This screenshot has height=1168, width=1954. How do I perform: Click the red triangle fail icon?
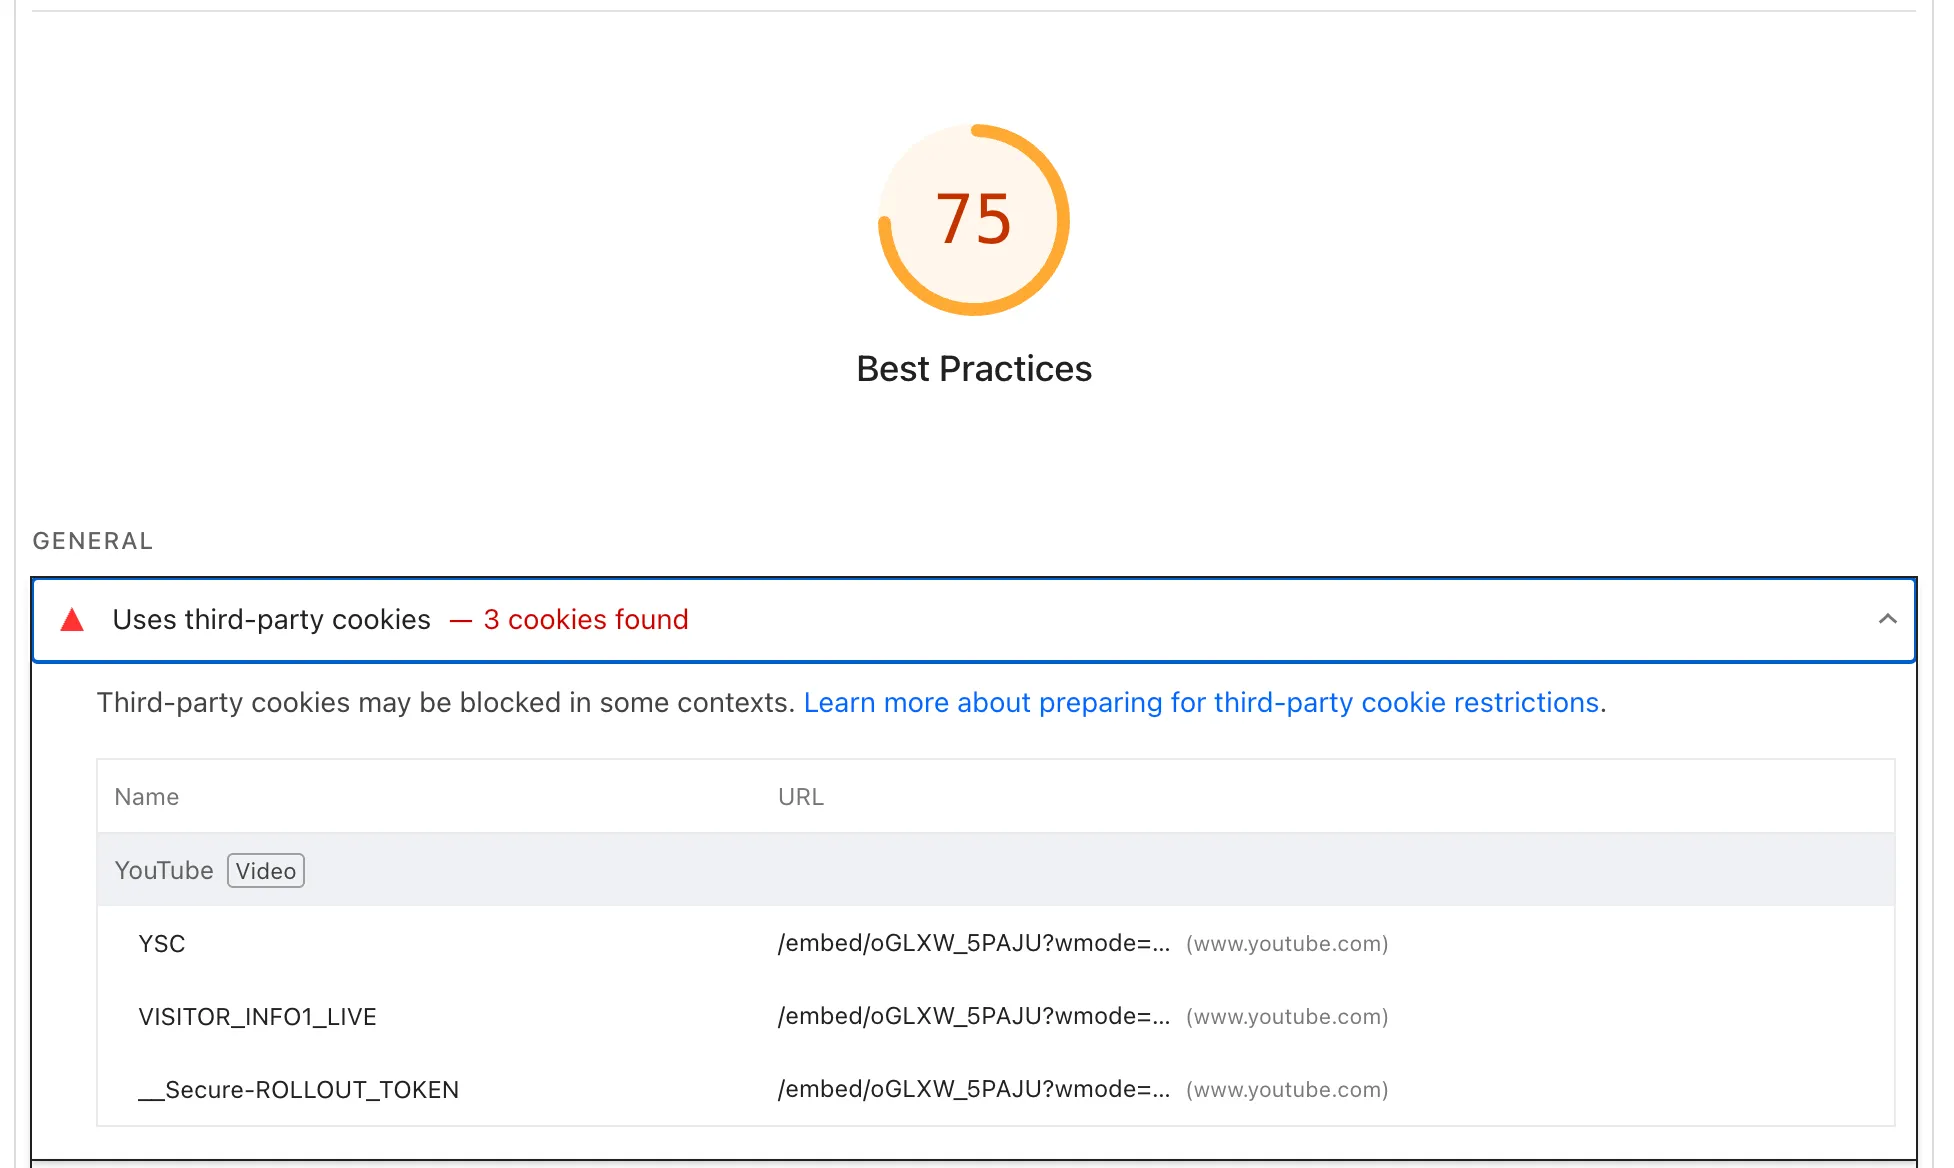(72, 620)
